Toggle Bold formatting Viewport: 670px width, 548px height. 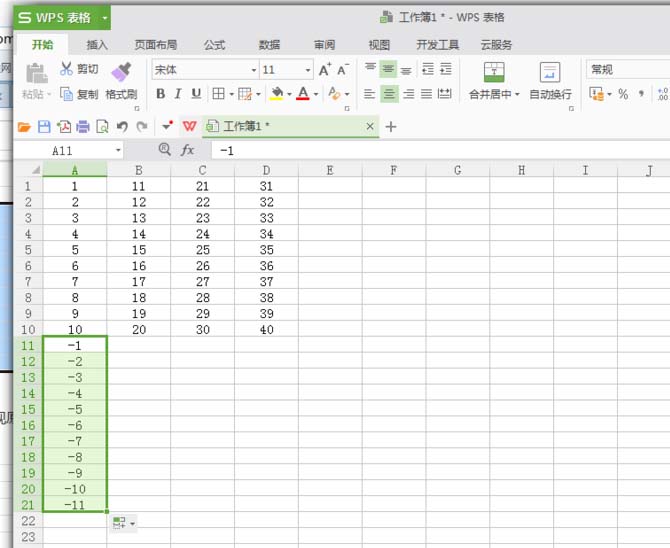click(161, 94)
